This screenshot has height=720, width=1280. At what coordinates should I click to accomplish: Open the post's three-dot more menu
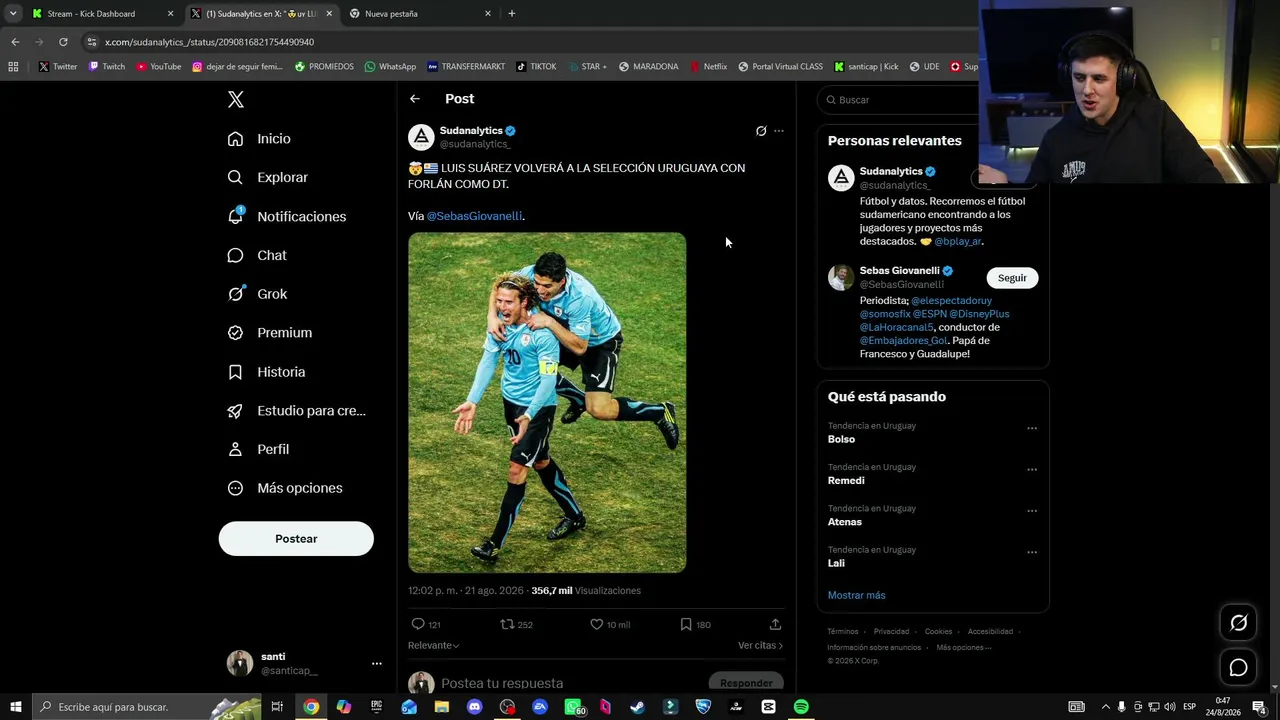[779, 131]
